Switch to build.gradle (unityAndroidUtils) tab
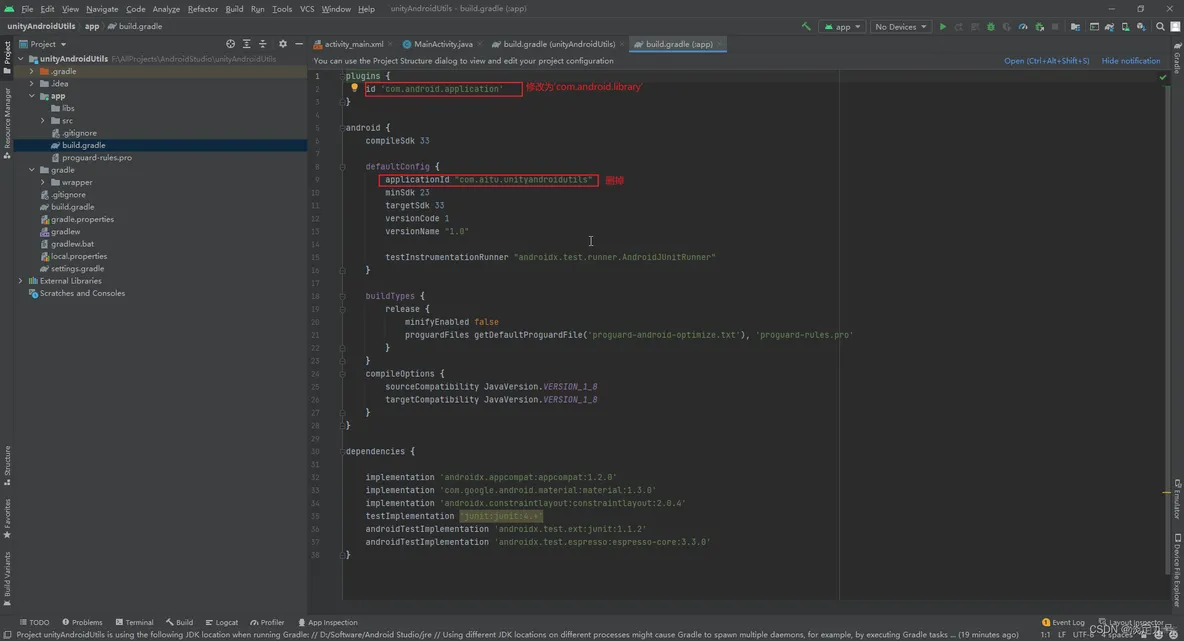1184x641 pixels. (x=559, y=44)
